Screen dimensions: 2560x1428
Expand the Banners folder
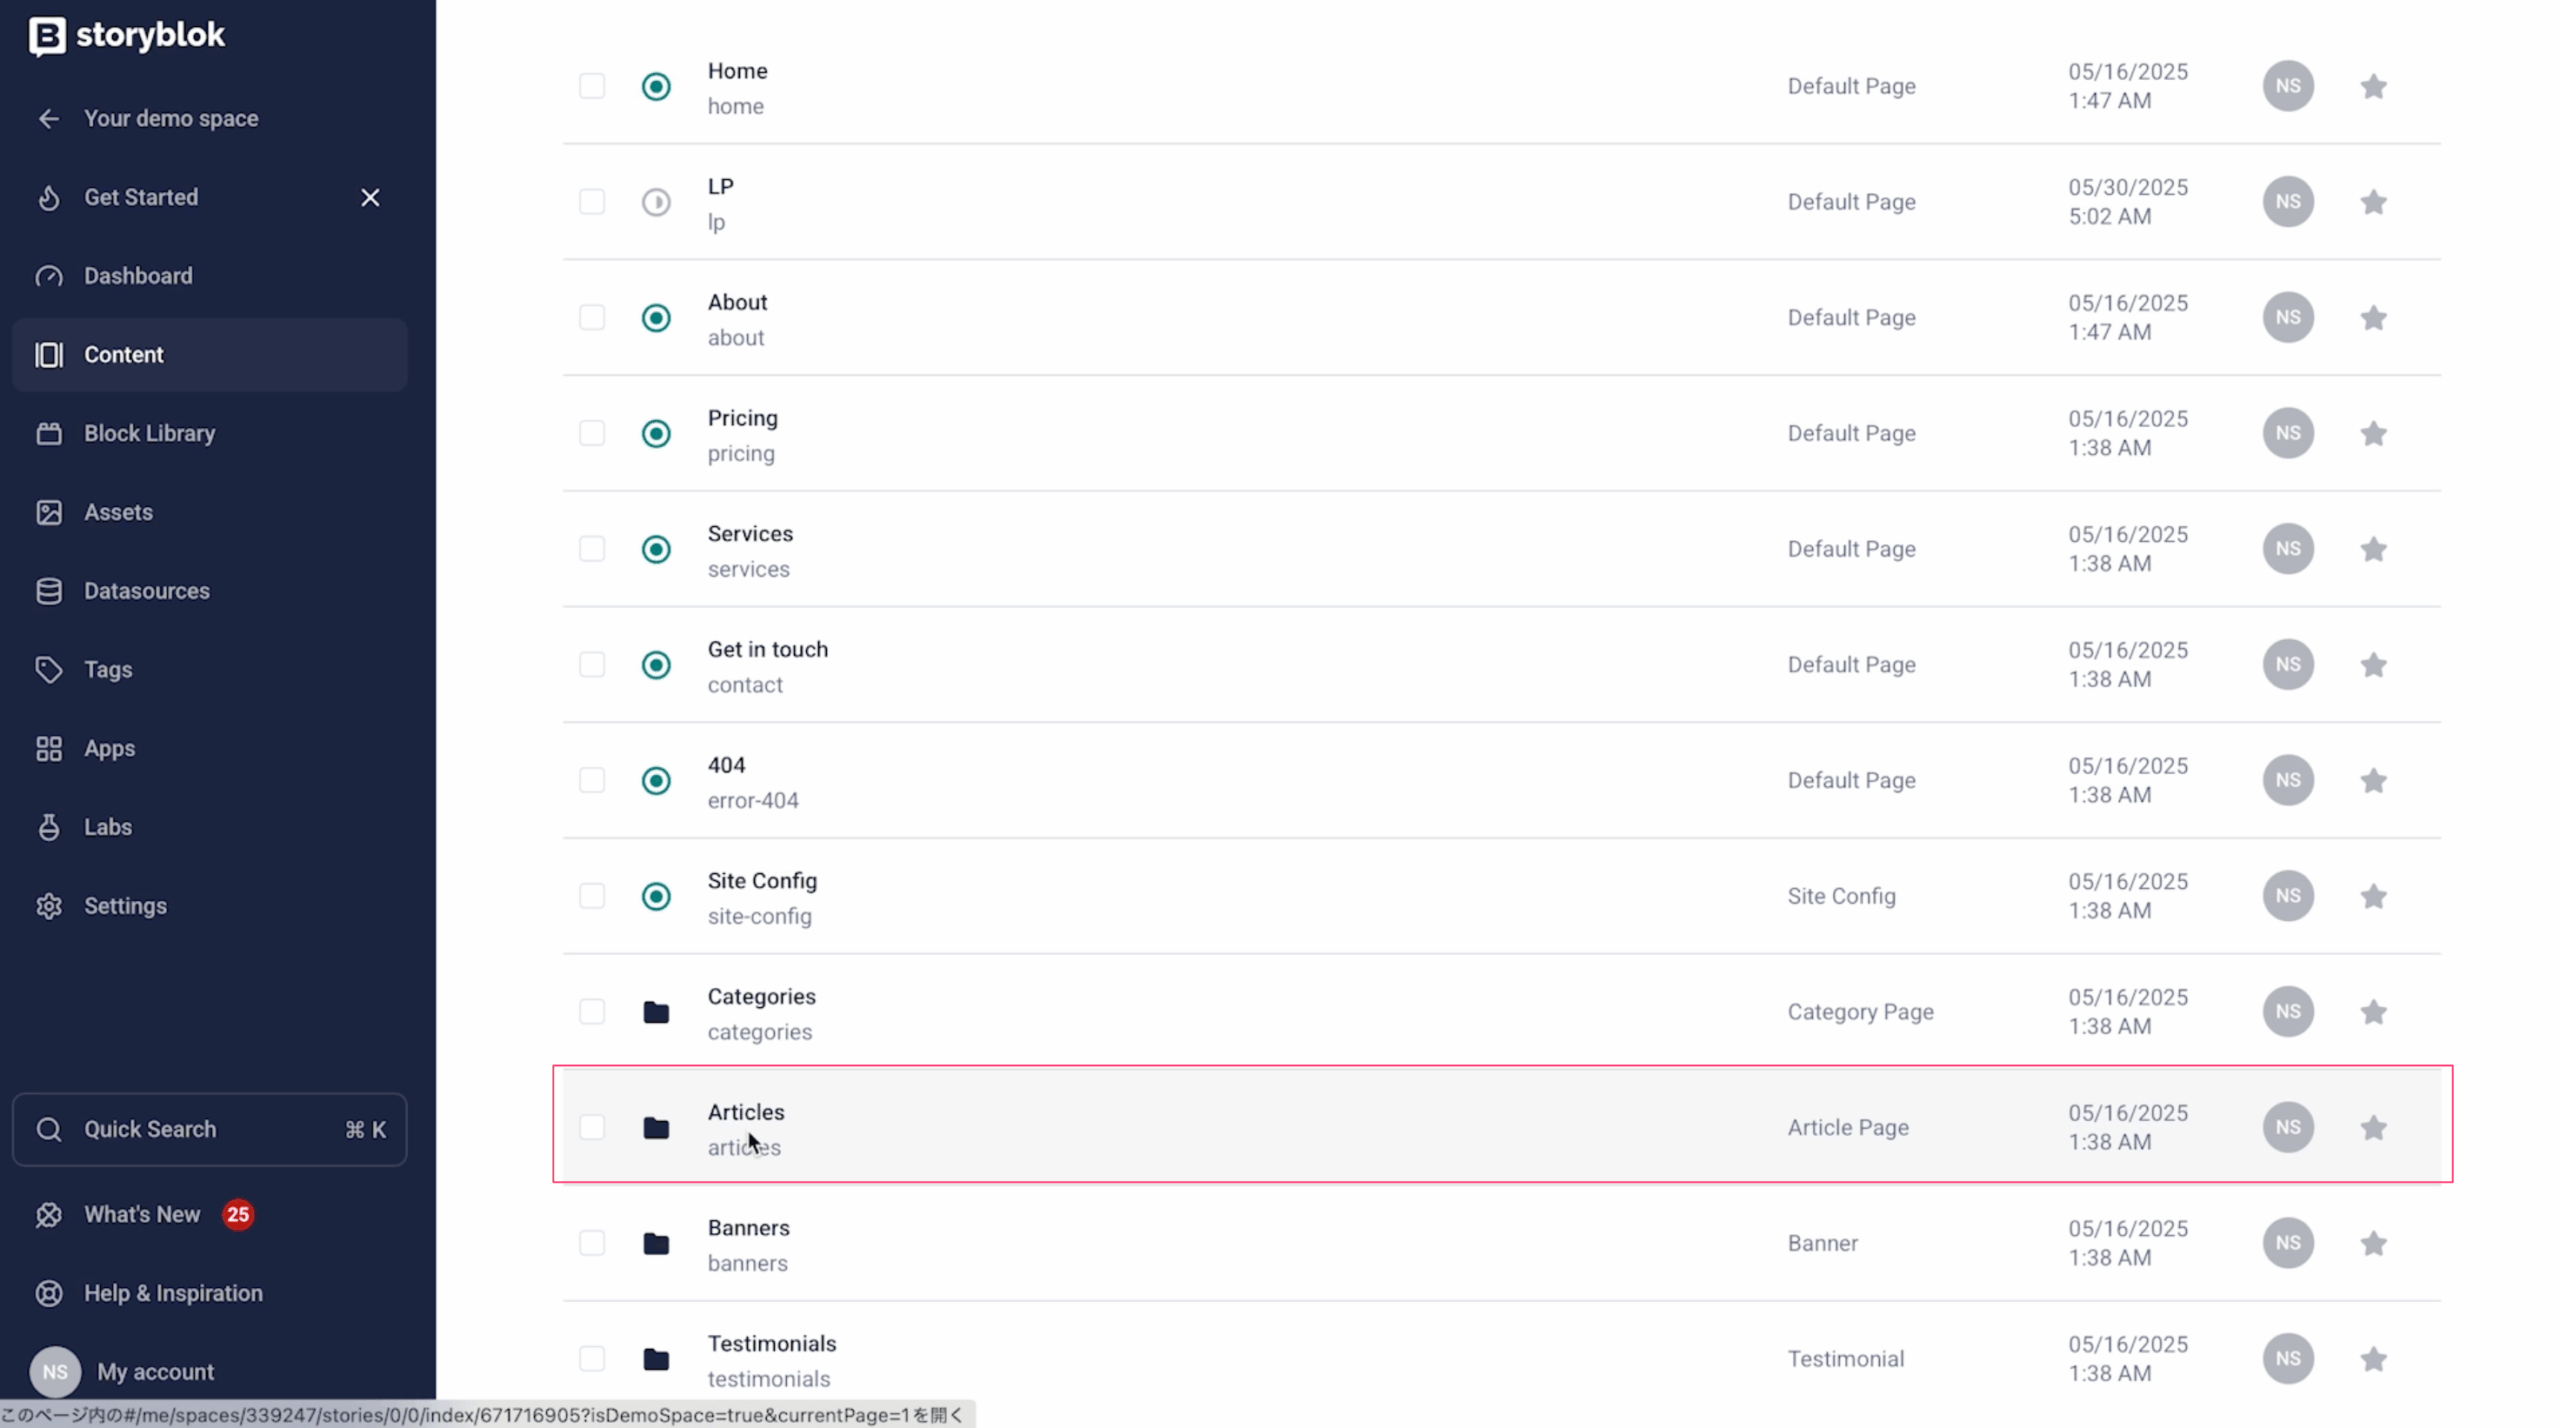point(748,1227)
